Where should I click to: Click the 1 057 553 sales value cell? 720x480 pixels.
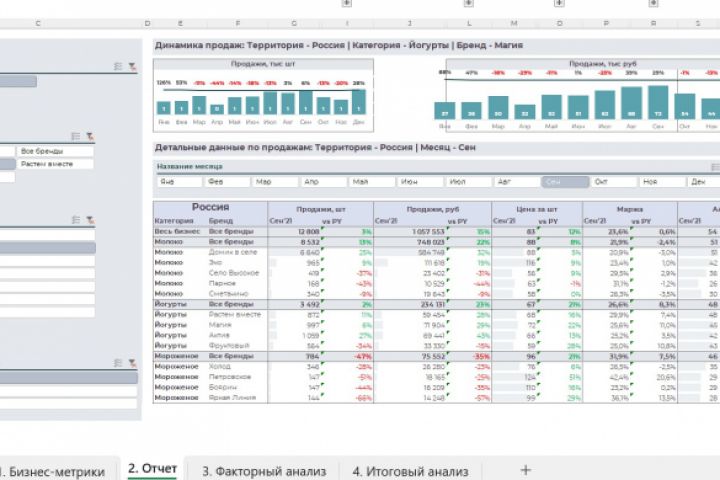click(x=428, y=232)
